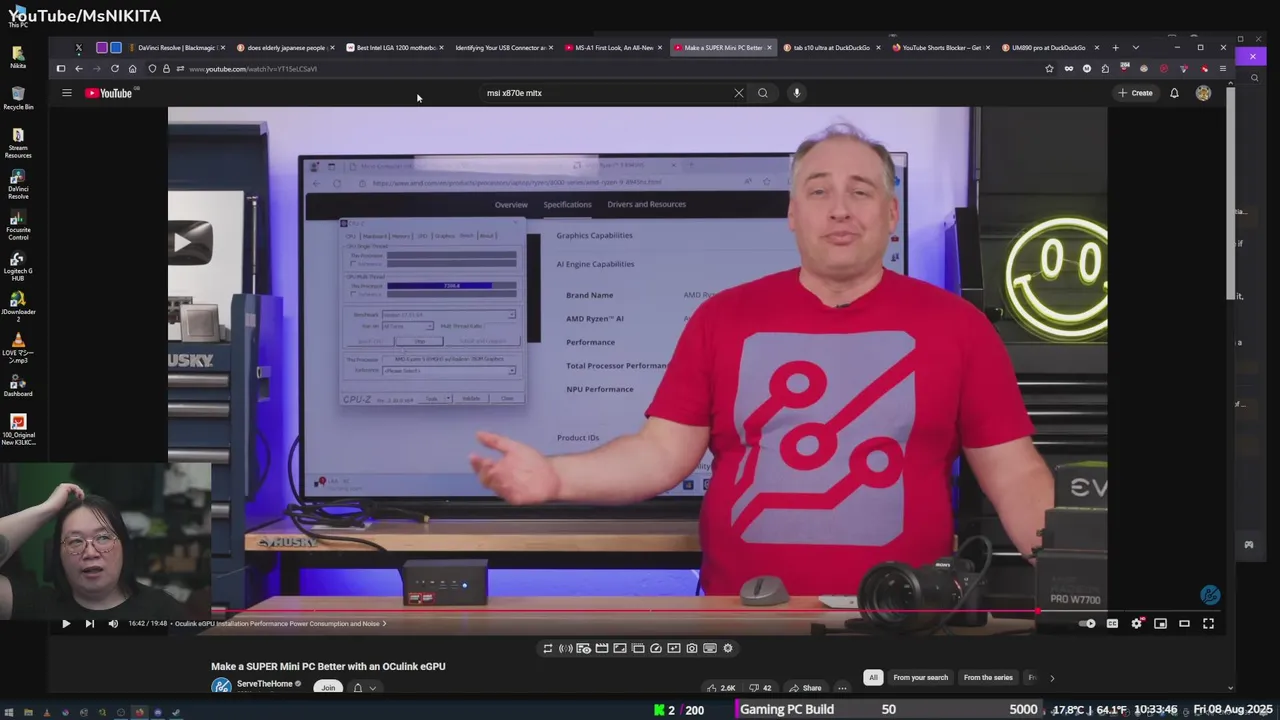Open video player settings gear
The image size is (1280, 720).
(x=1137, y=624)
